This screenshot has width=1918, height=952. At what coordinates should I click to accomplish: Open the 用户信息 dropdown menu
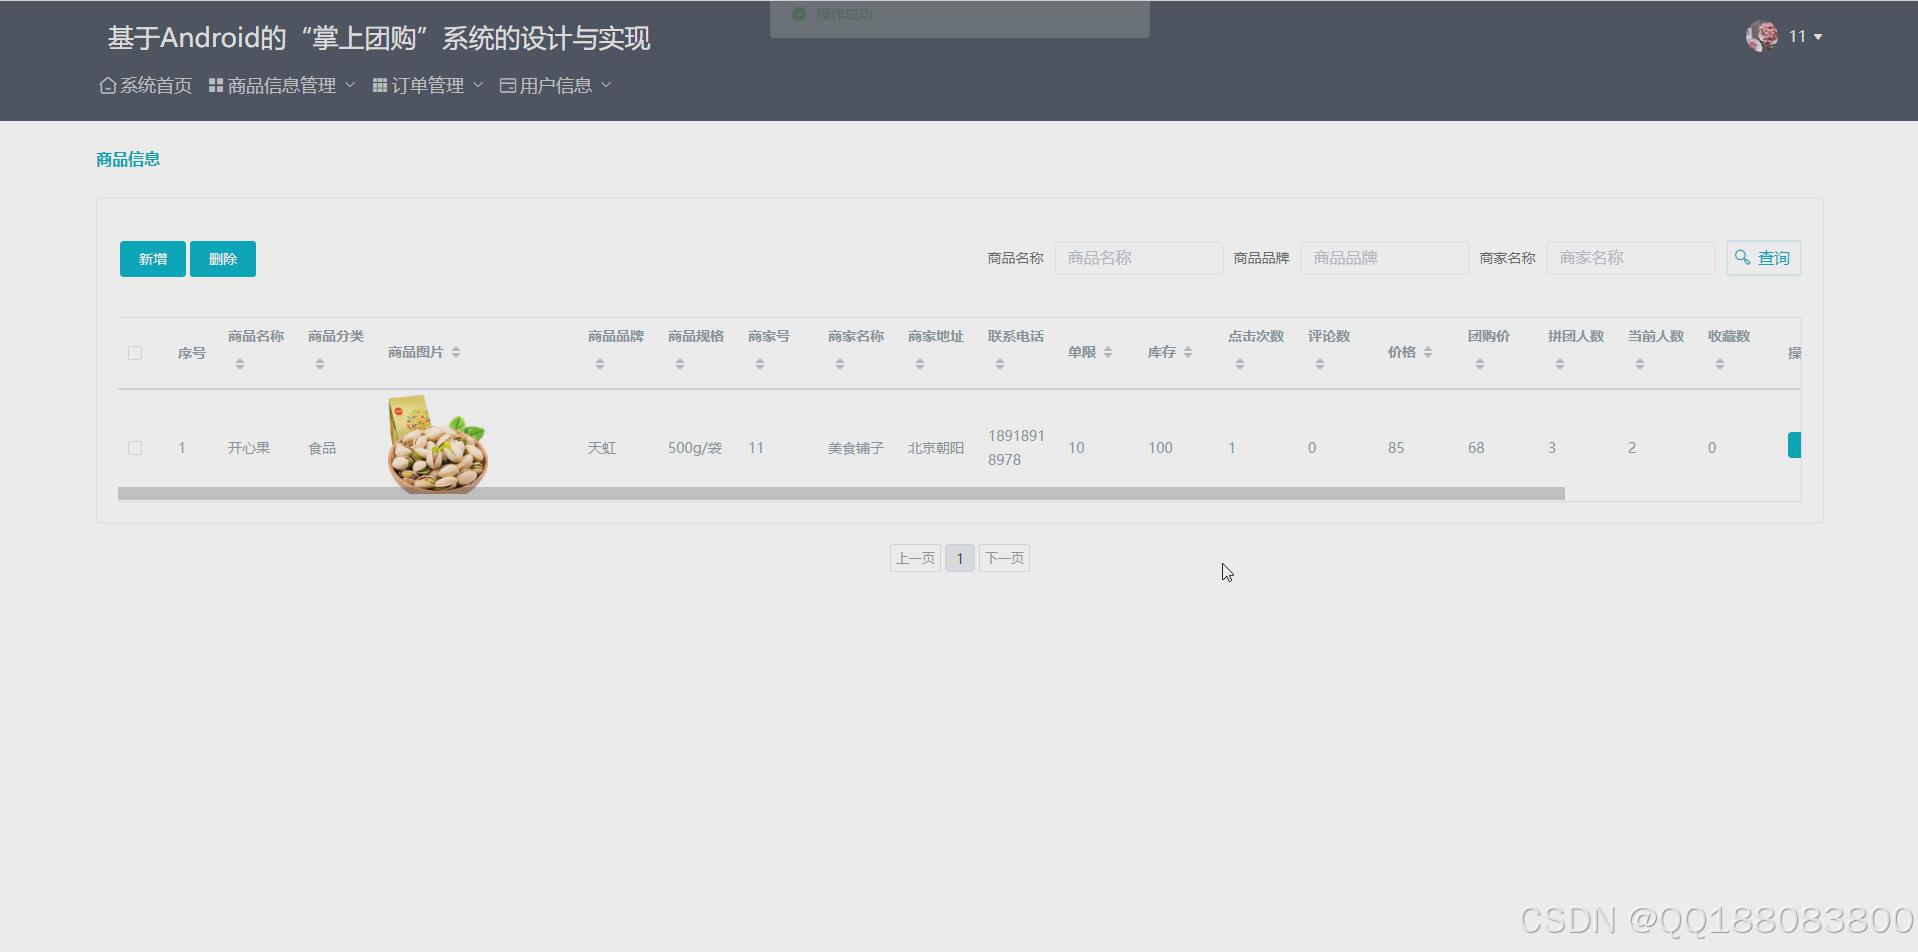[x=554, y=85]
